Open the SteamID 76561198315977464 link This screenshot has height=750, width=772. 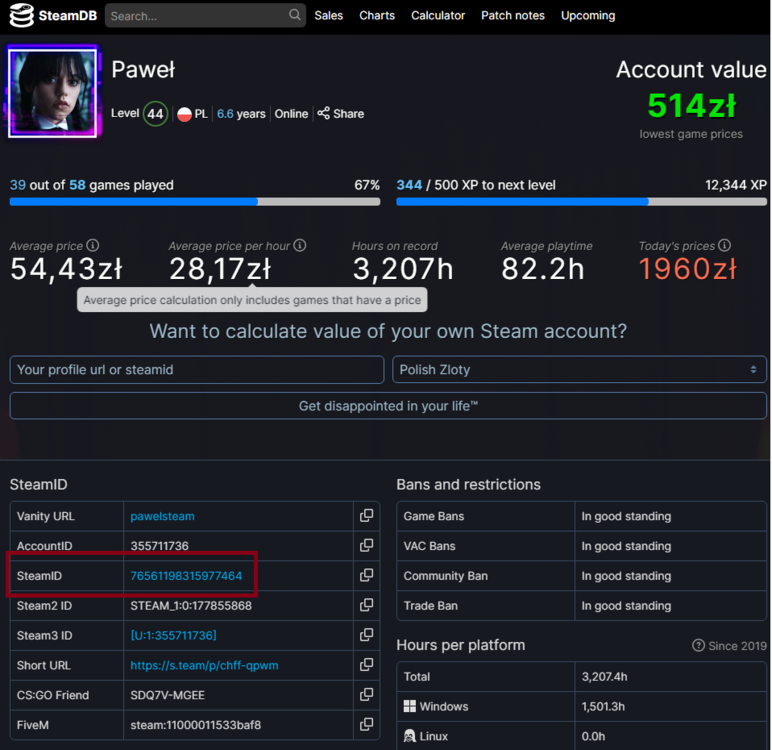[x=186, y=576]
